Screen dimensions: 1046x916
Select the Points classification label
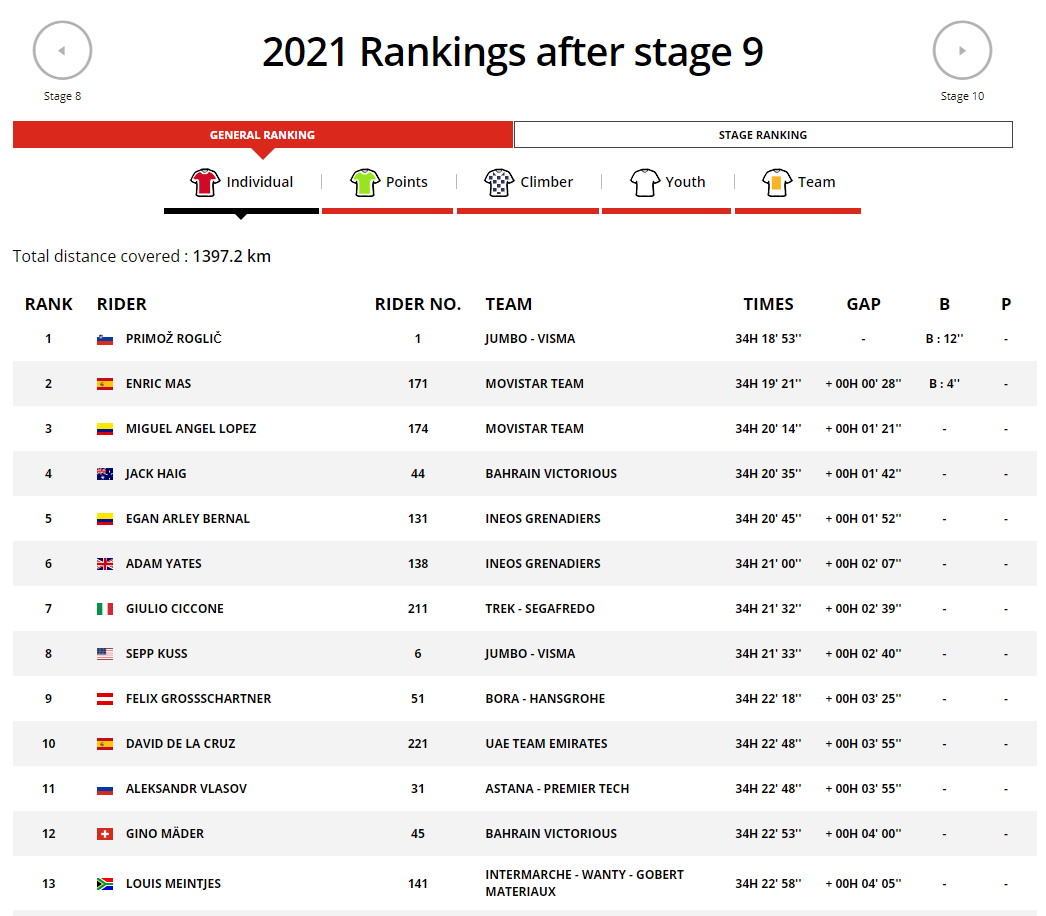(406, 182)
